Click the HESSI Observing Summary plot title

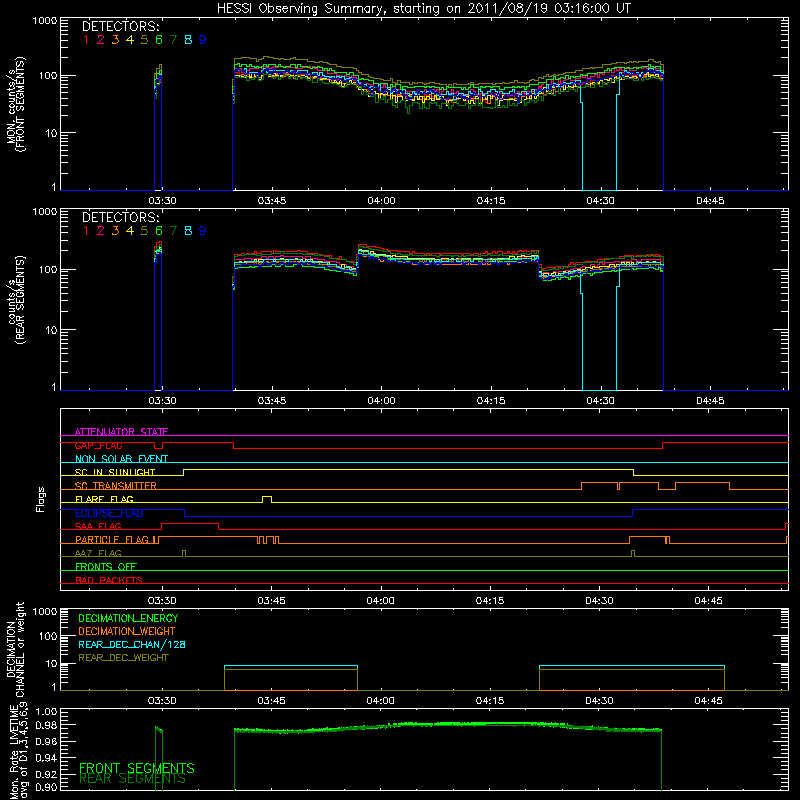(x=424, y=9)
